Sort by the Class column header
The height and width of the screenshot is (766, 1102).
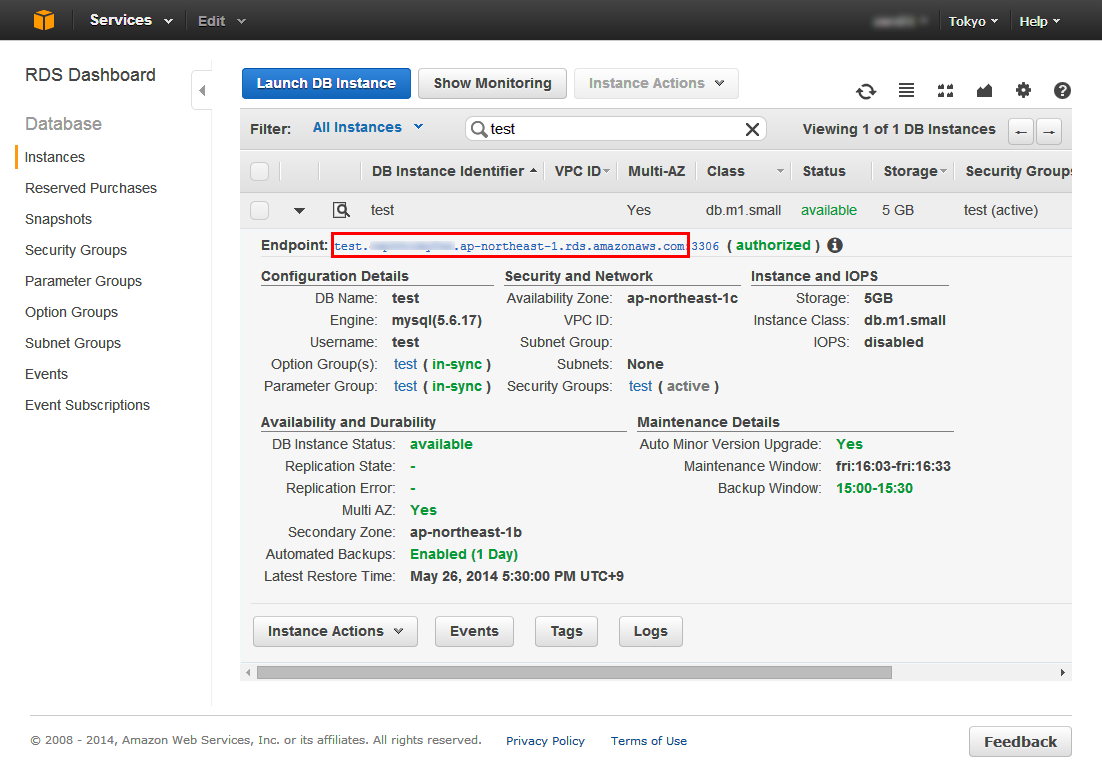(745, 171)
